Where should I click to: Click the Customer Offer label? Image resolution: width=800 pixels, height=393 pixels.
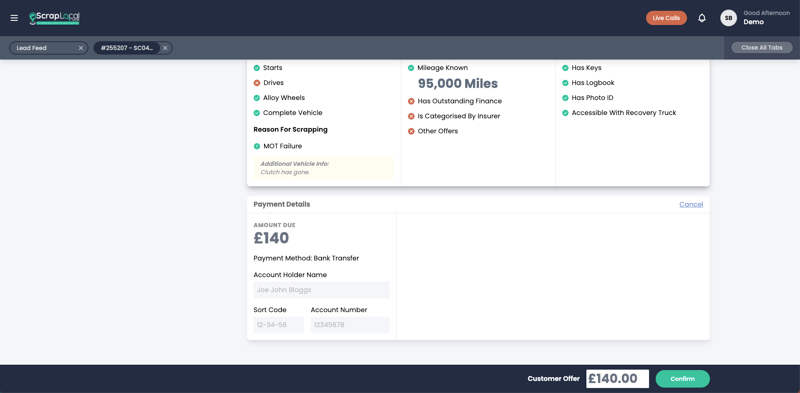tap(554, 379)
